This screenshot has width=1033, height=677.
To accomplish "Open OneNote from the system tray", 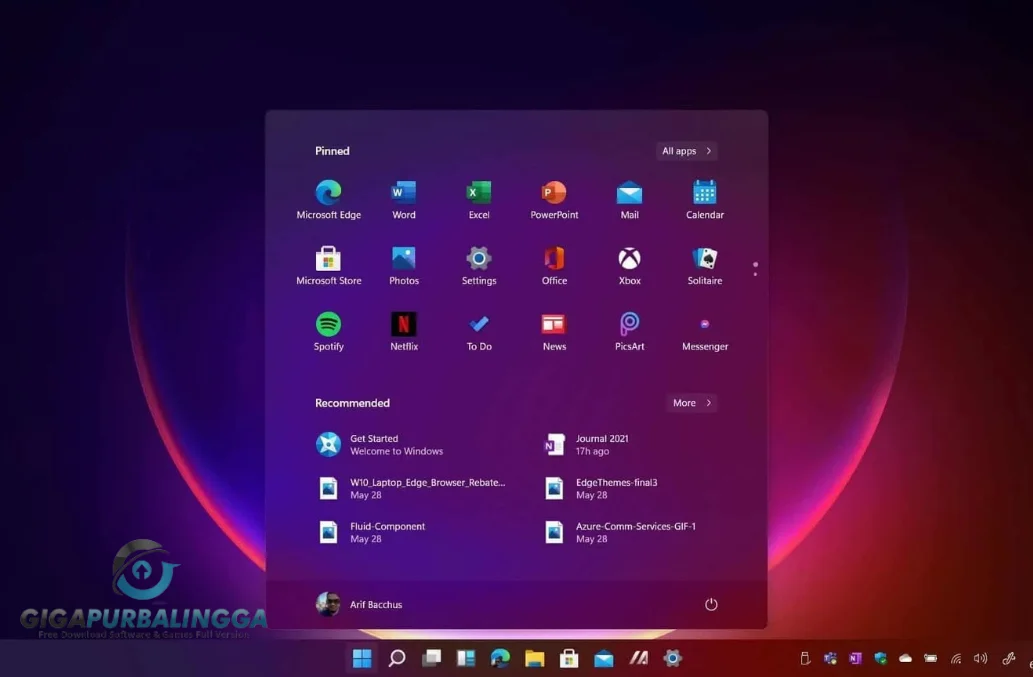I will click(x=856, y=658).
